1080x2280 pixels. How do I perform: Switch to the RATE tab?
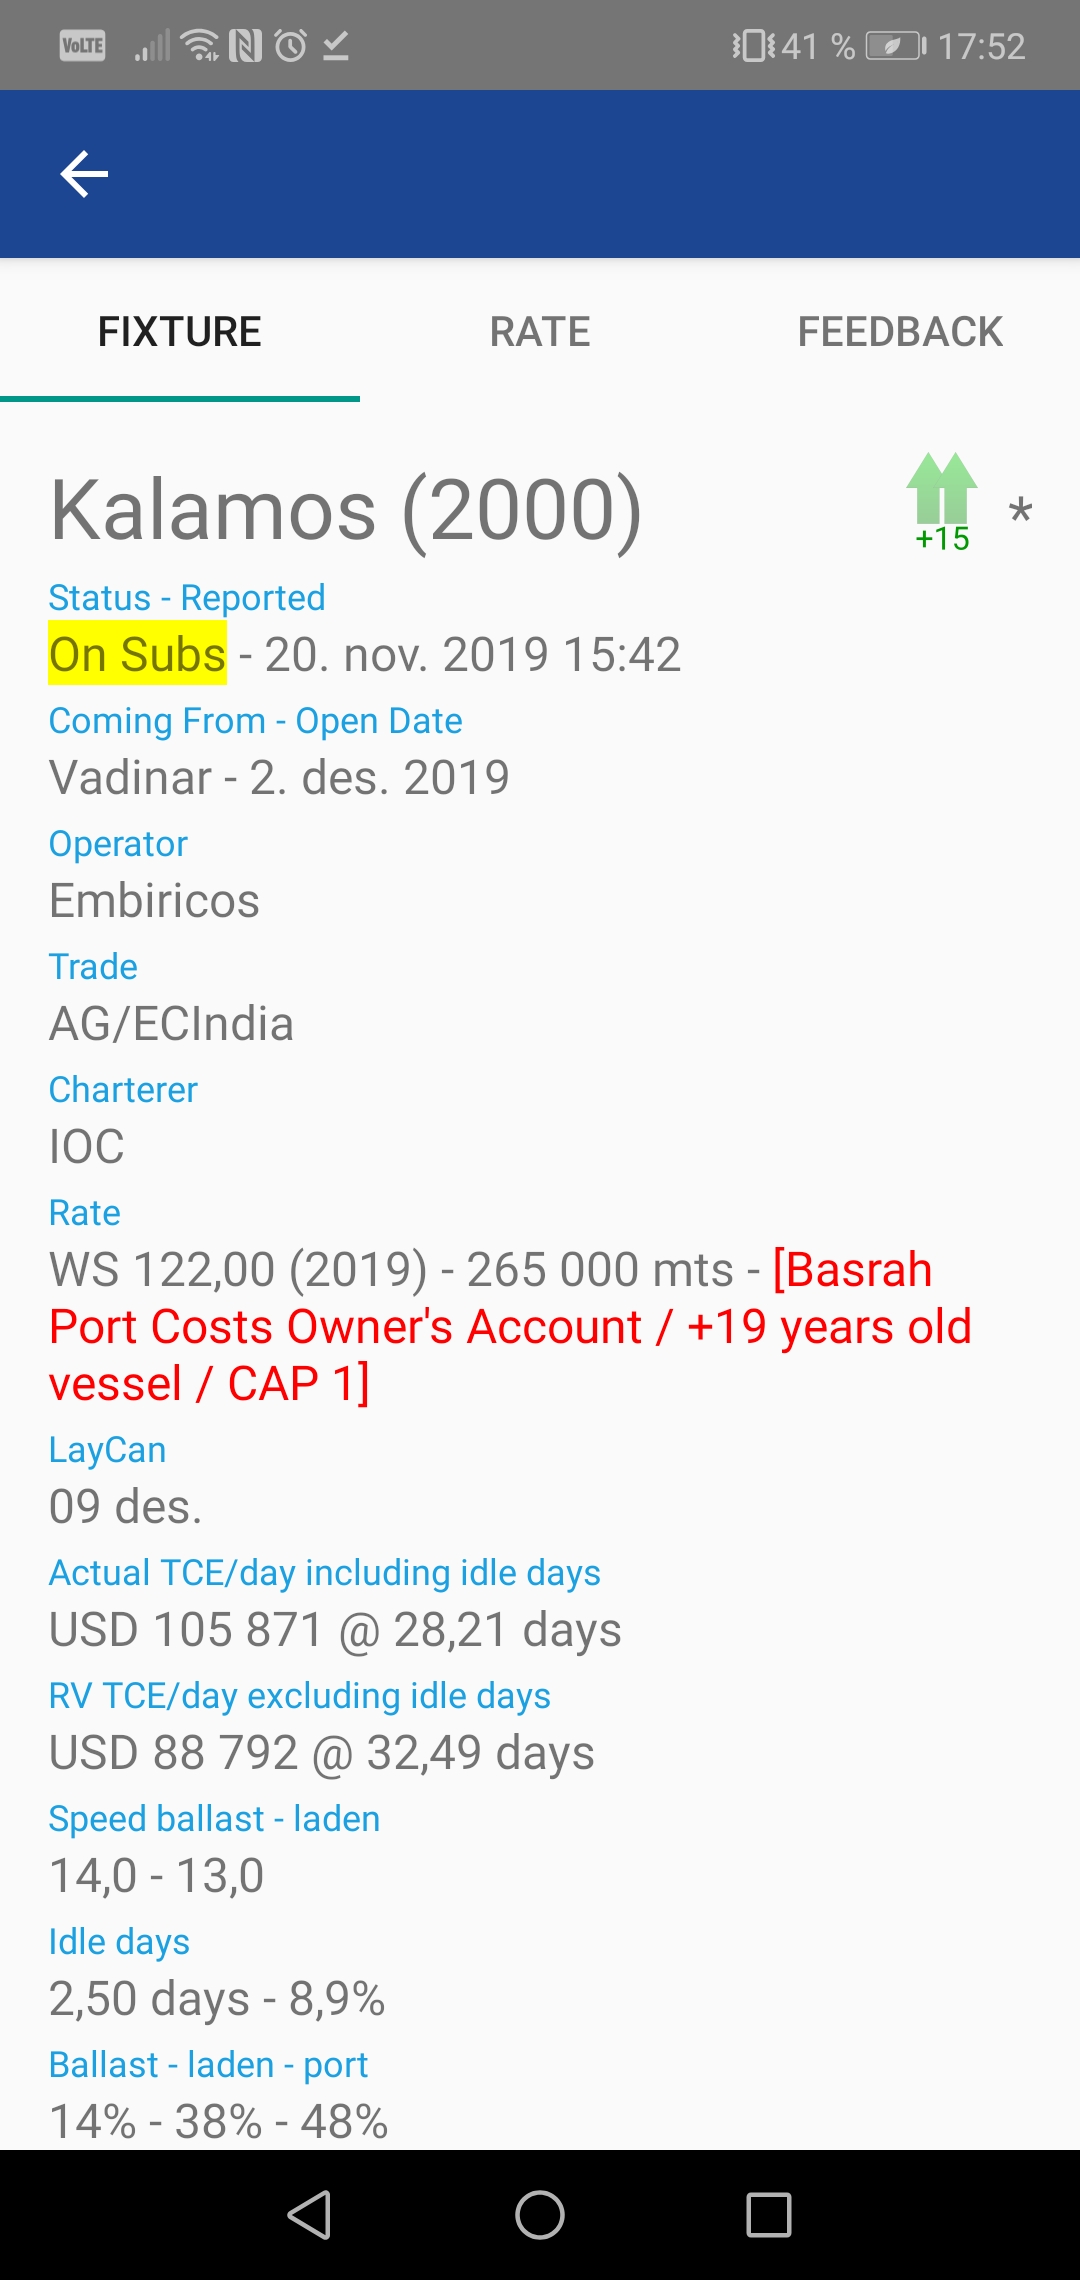[x=540, y=331]
